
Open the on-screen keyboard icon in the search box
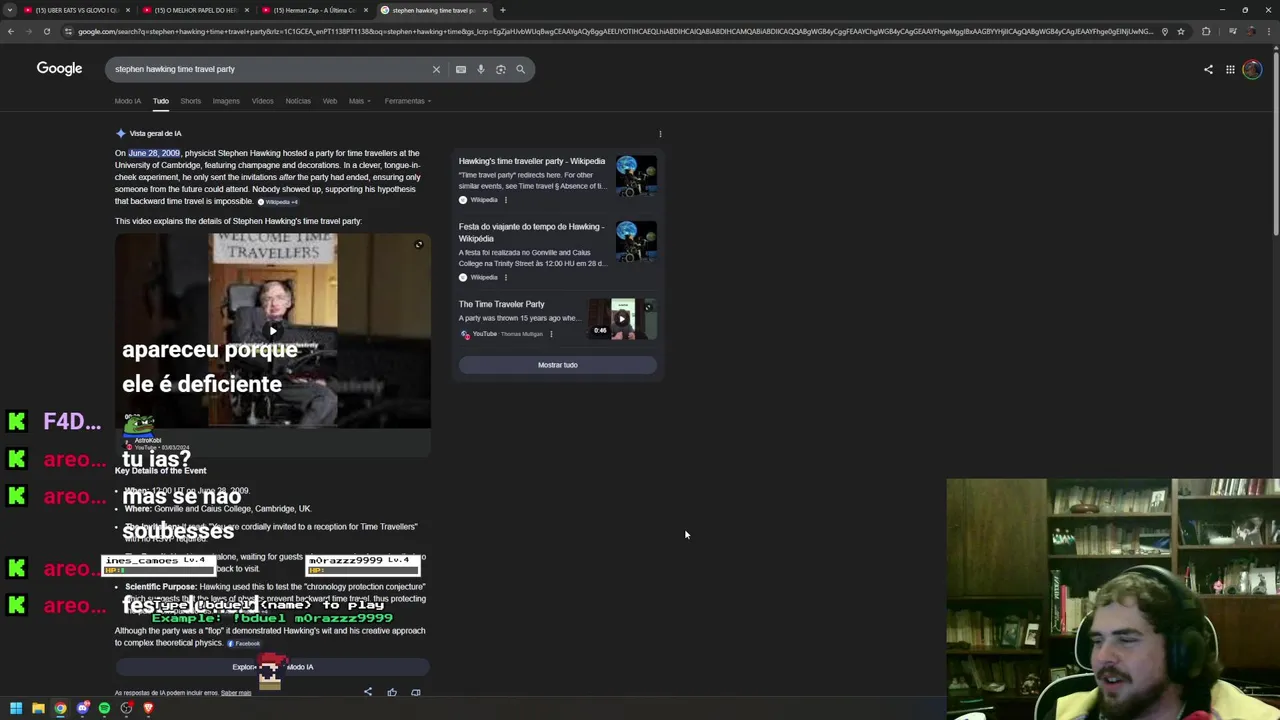point(461,69)
